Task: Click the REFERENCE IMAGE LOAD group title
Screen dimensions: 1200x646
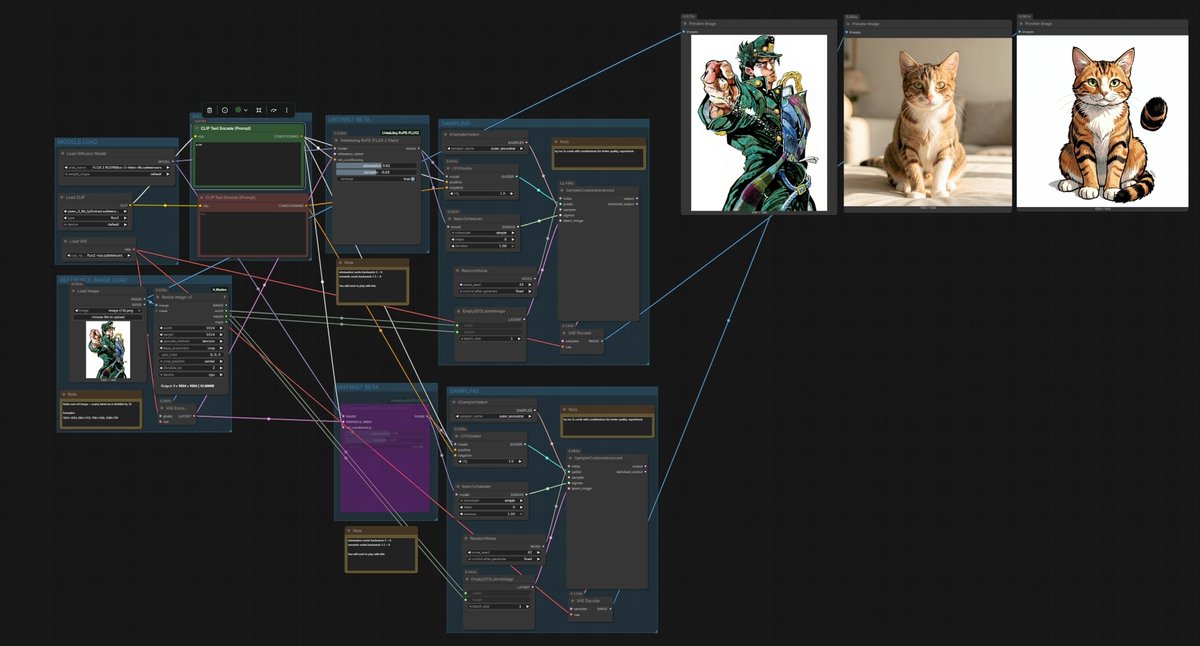Action: point(93,280)
